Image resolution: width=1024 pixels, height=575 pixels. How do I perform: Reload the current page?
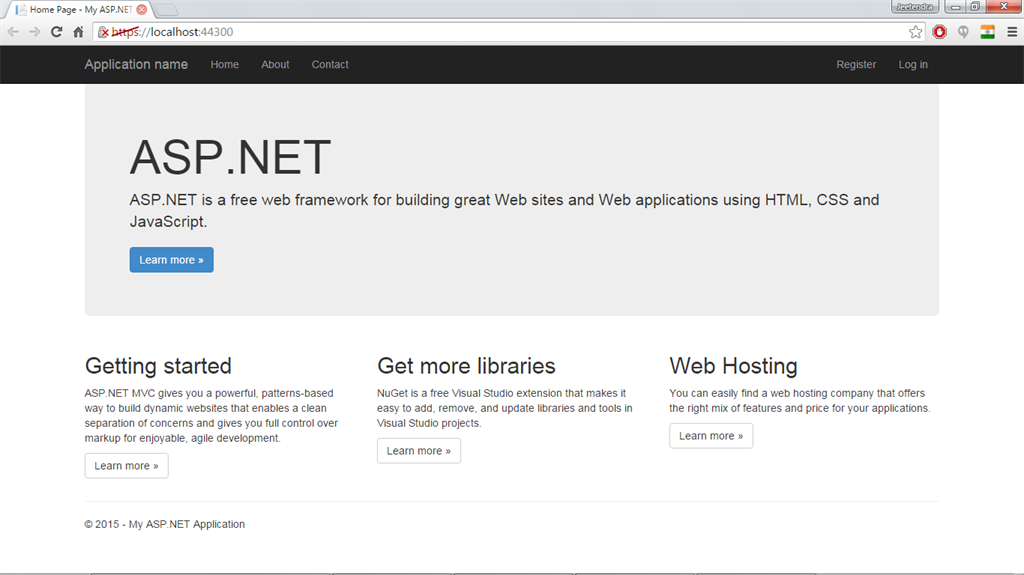coord(57,32)
